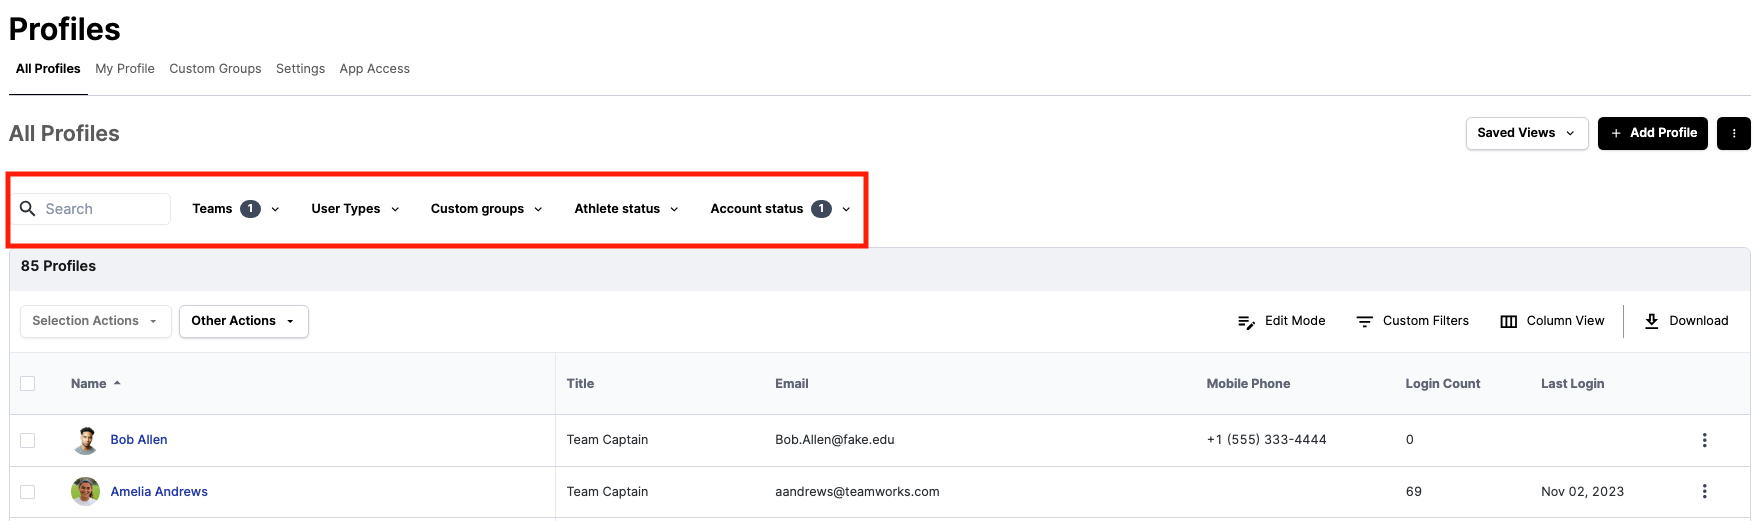This screenshot has height=521, width=1761.
Task: Tick the select-all checkbox in header
Action: (x=28, y=383)
